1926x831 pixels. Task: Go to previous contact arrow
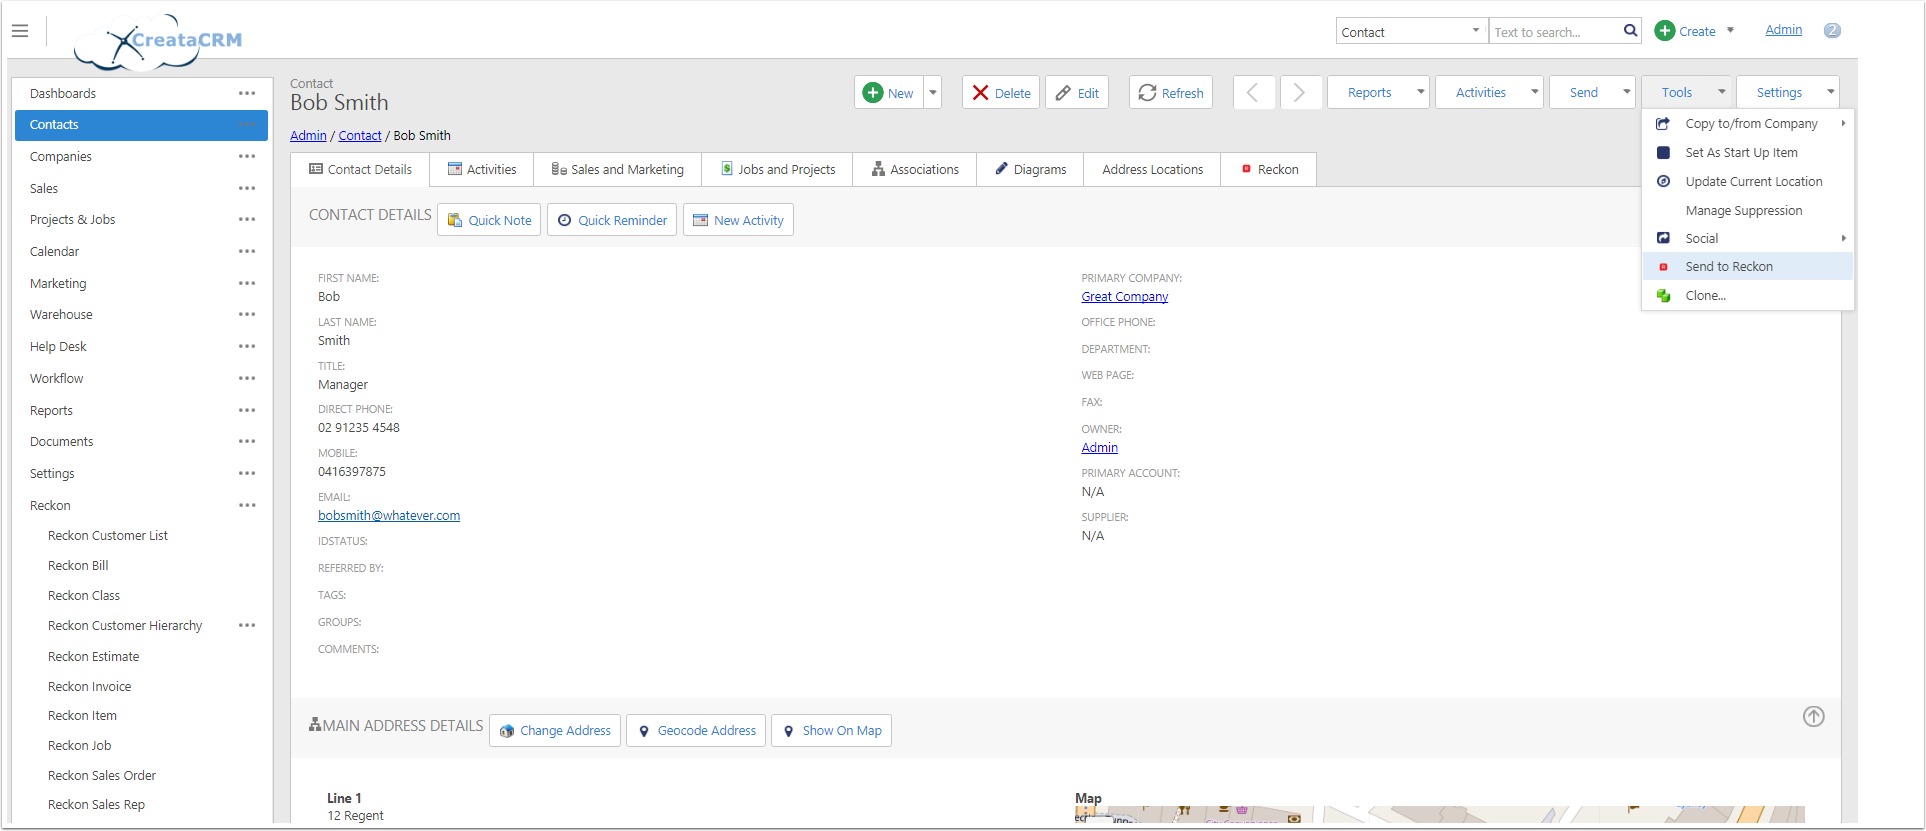coord(1253,93)
